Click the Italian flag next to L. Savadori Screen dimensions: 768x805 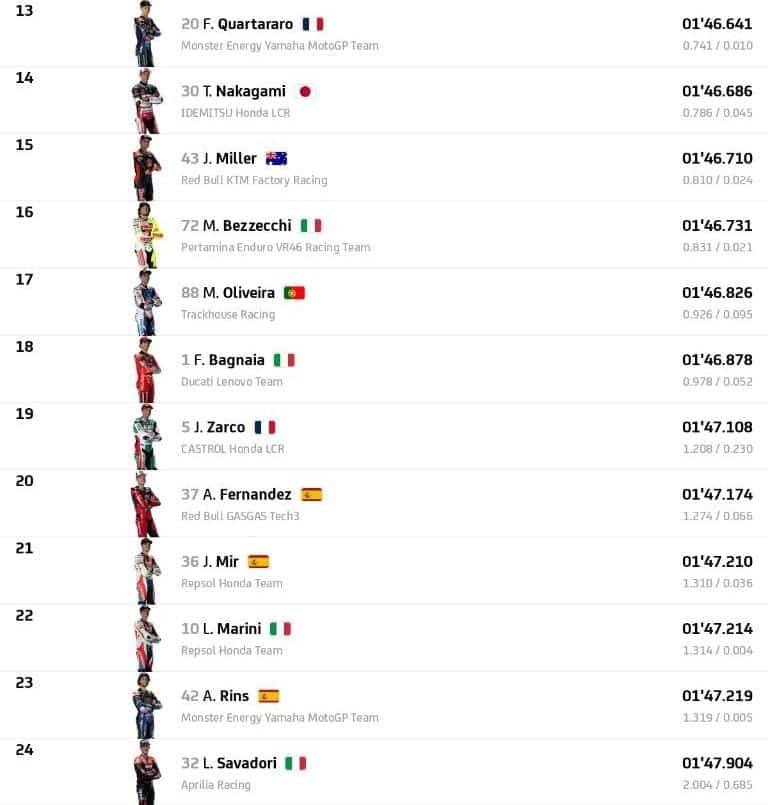(295, 763)
